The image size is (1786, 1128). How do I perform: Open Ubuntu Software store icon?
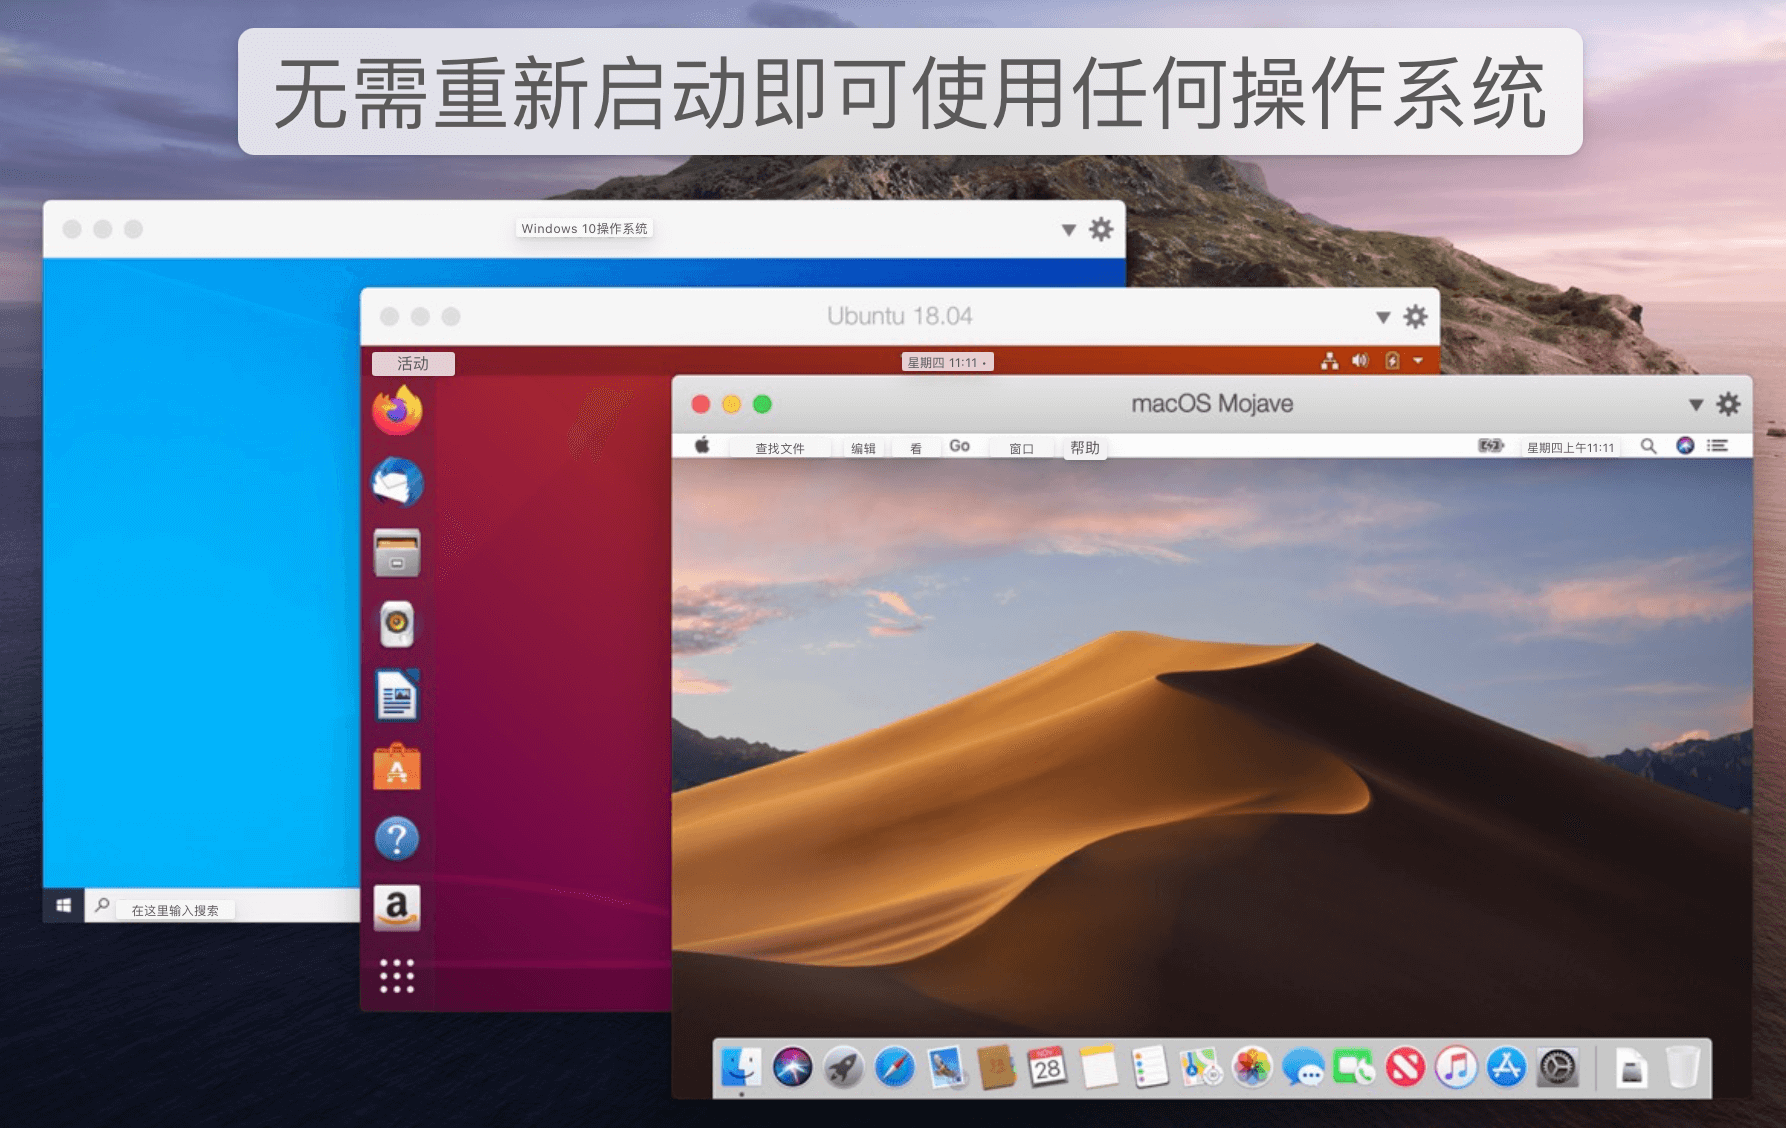[x=397, y=767]
